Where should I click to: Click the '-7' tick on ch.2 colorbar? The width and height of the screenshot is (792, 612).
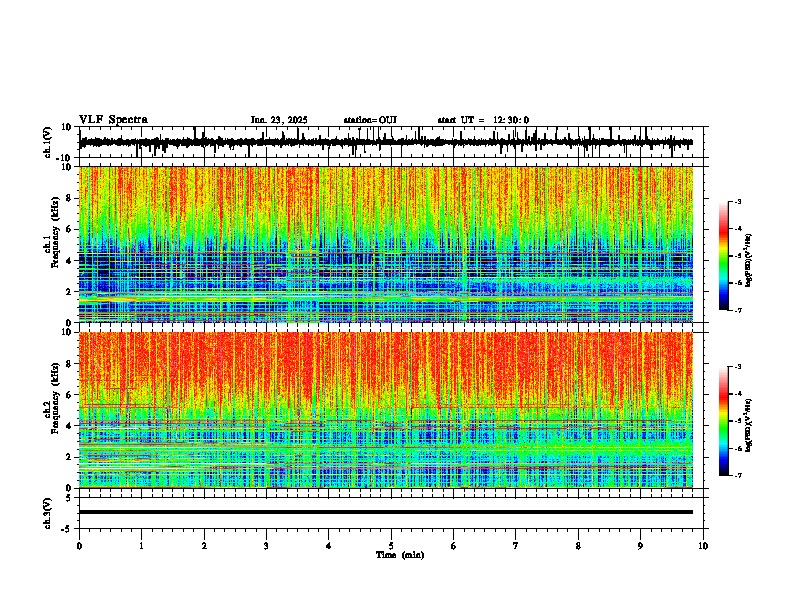click(x=738, y=475)
